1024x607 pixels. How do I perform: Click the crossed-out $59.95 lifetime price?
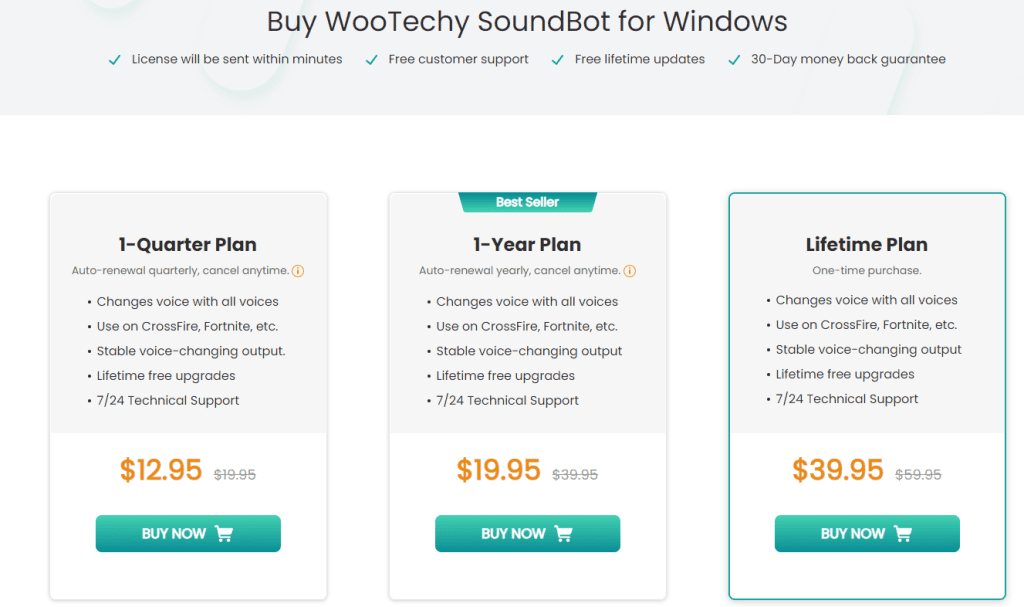coord(917,475)
